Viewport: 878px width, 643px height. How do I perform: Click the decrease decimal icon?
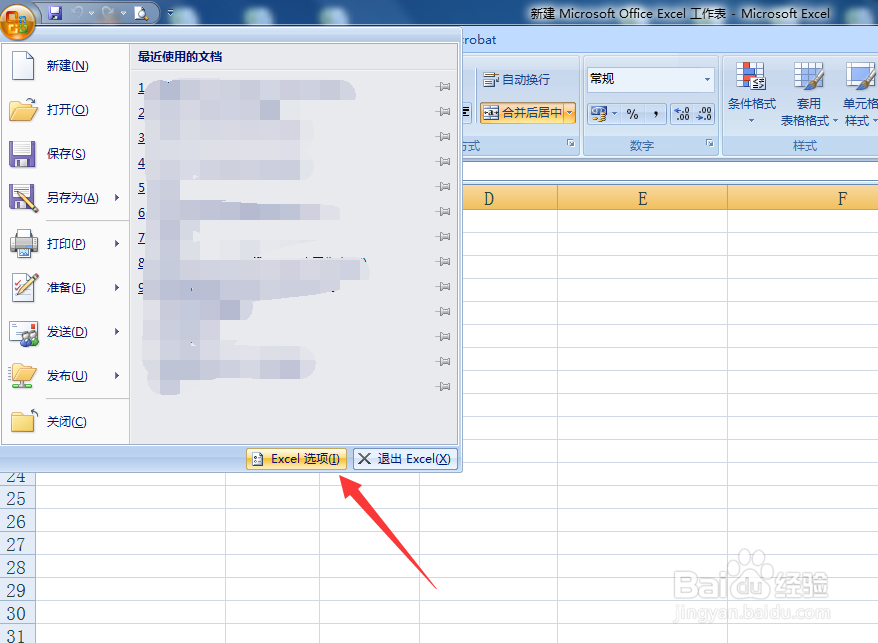pos(704,114)
